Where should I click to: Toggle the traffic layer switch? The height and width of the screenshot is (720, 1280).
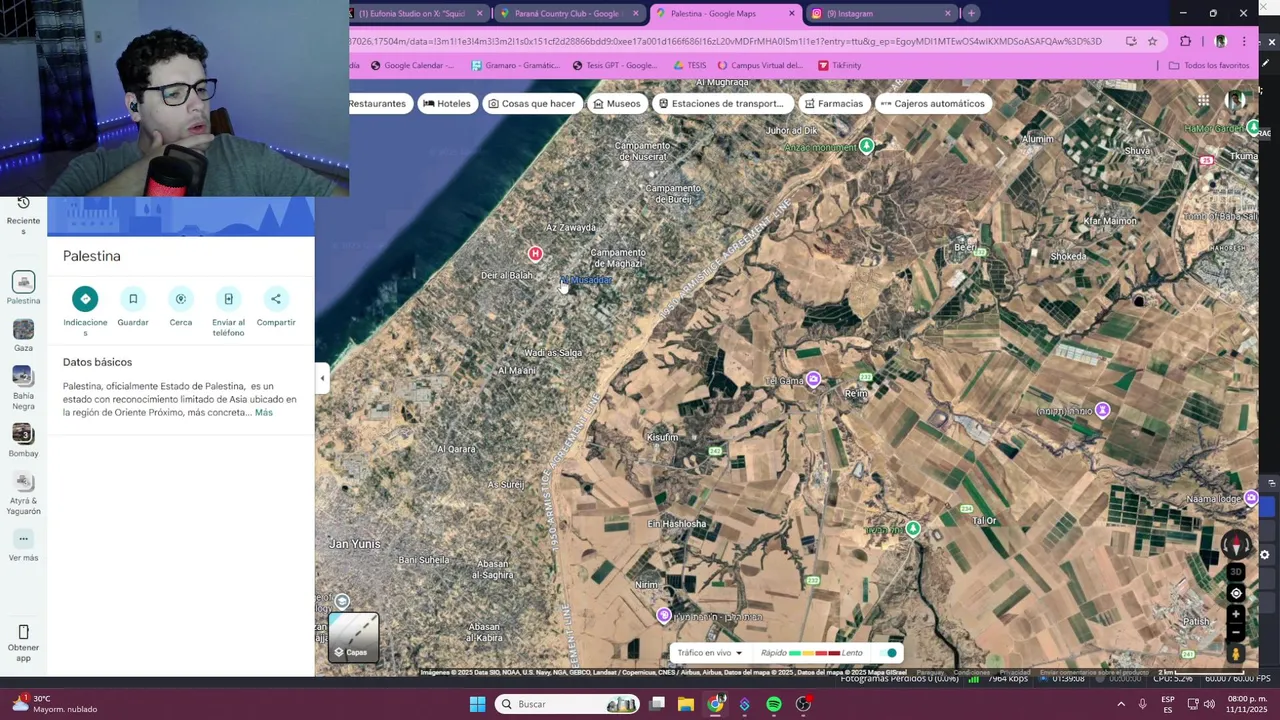[x=888, y=653]
